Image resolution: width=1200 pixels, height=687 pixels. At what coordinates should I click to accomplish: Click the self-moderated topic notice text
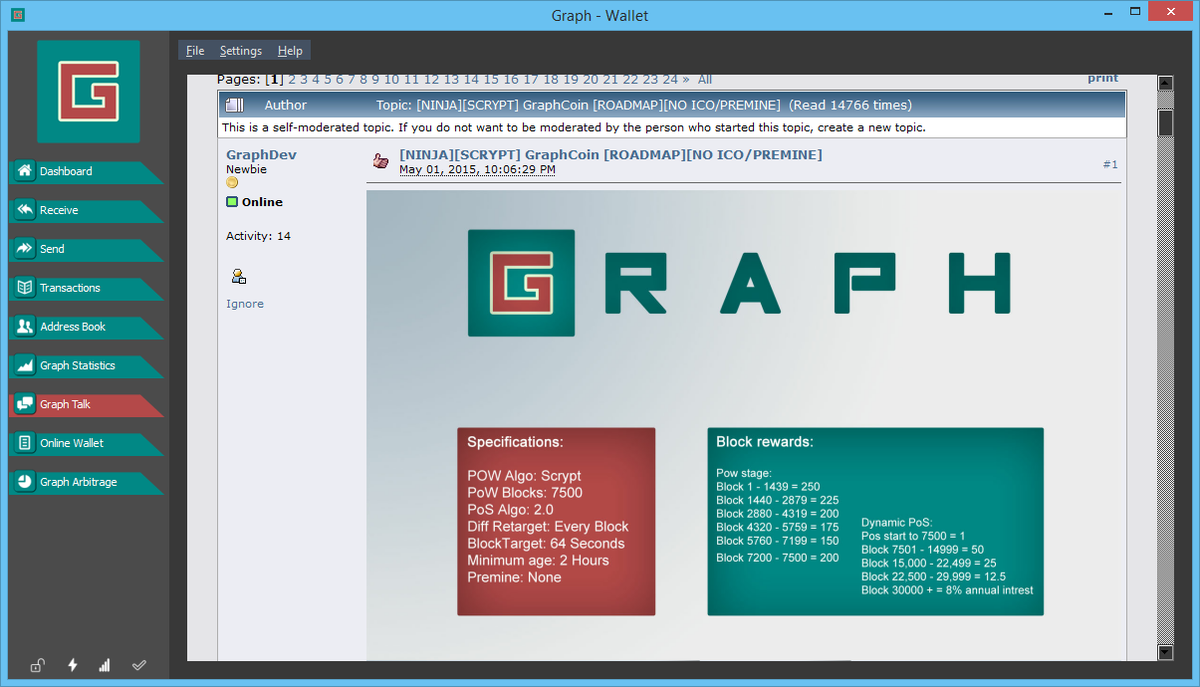(x=573, y=128)
